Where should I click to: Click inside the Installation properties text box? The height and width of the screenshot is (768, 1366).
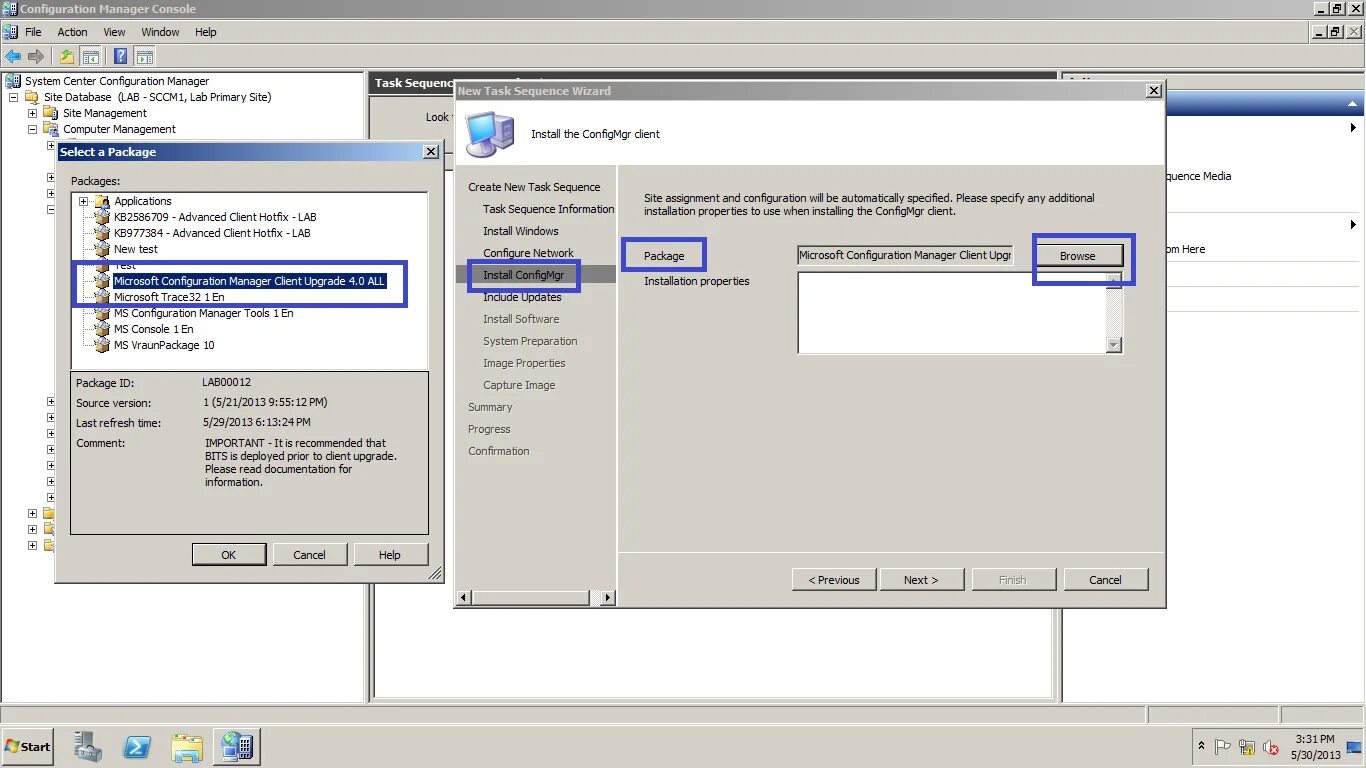951,313
